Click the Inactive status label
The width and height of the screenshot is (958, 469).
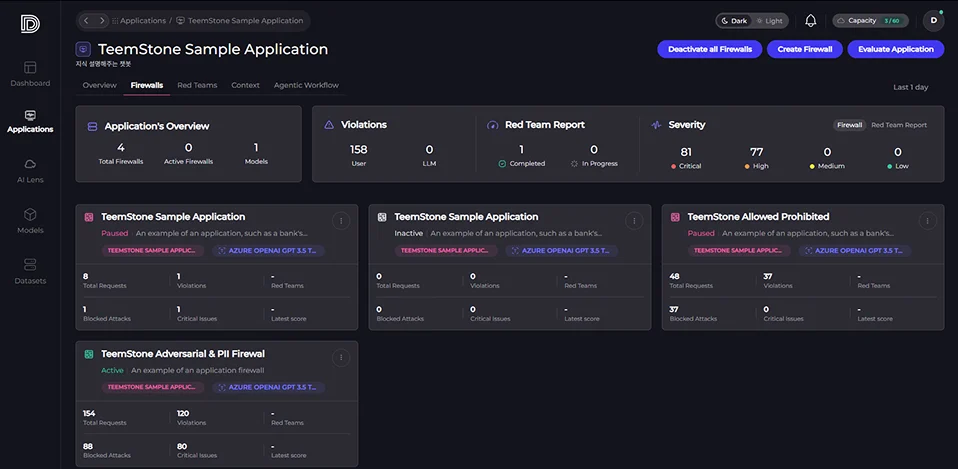409,233
